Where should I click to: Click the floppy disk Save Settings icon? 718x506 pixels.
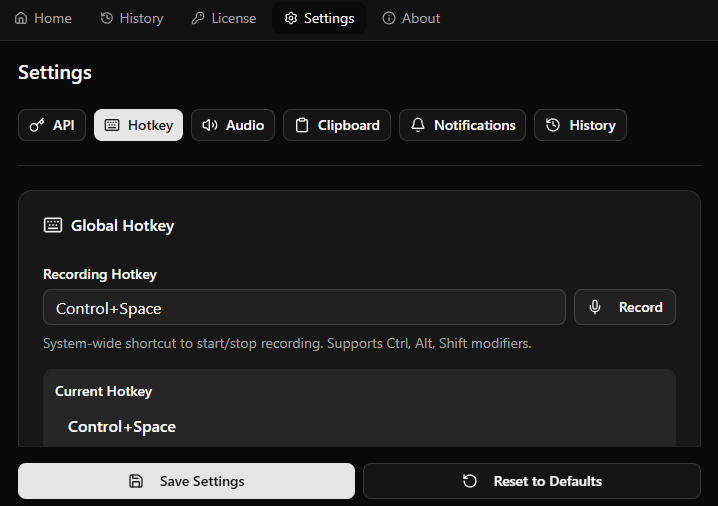(136, 481)
